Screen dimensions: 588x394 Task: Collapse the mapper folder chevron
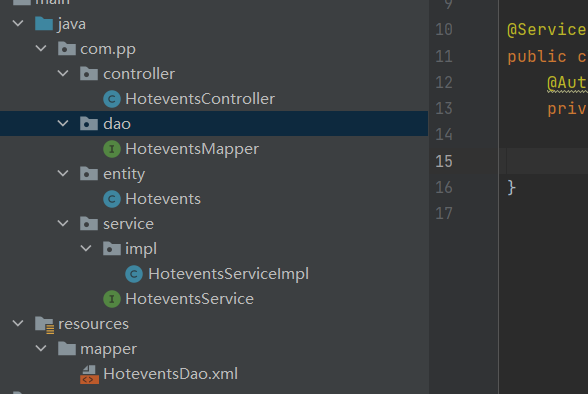[x=41, y=349]
